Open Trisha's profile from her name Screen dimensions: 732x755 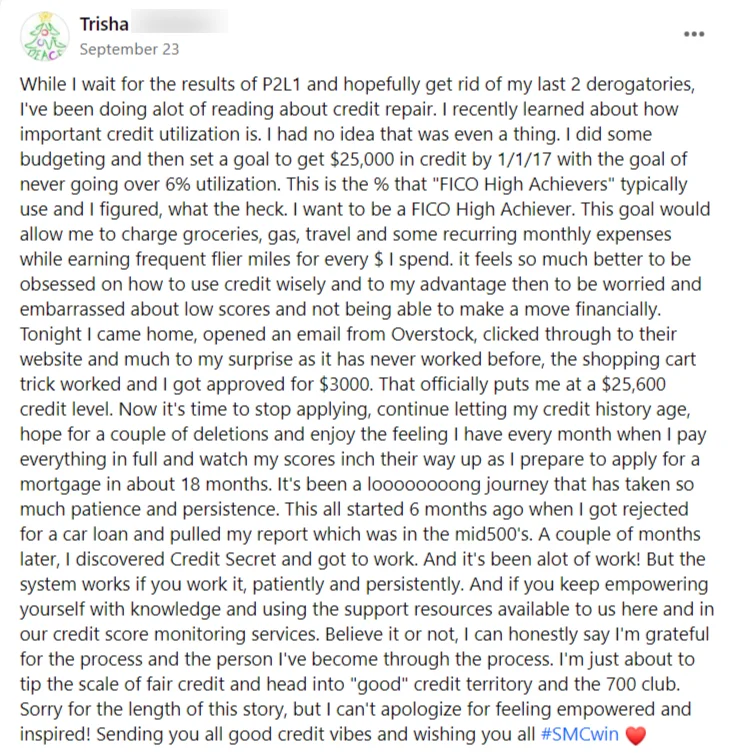[x=104, y=24]
